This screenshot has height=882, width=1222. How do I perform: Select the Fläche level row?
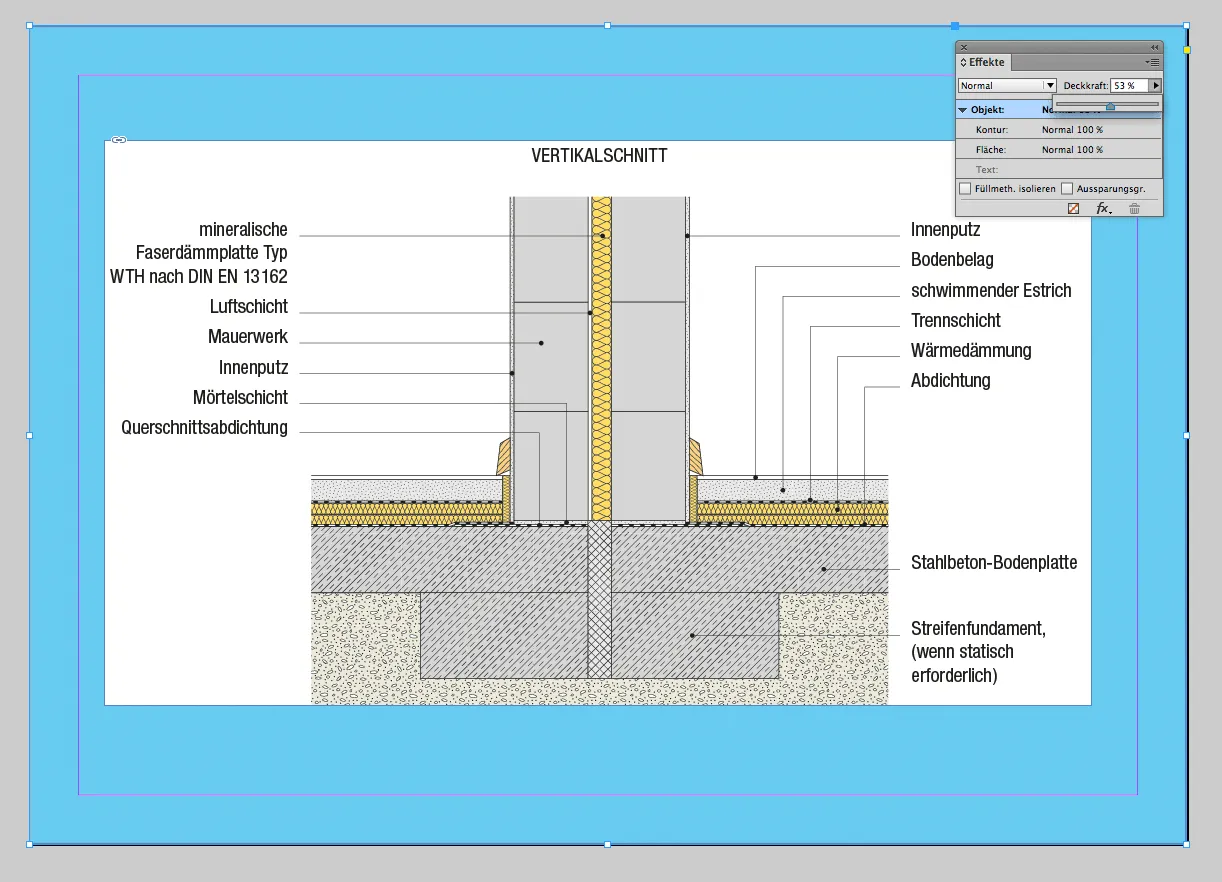[1000, 149]
